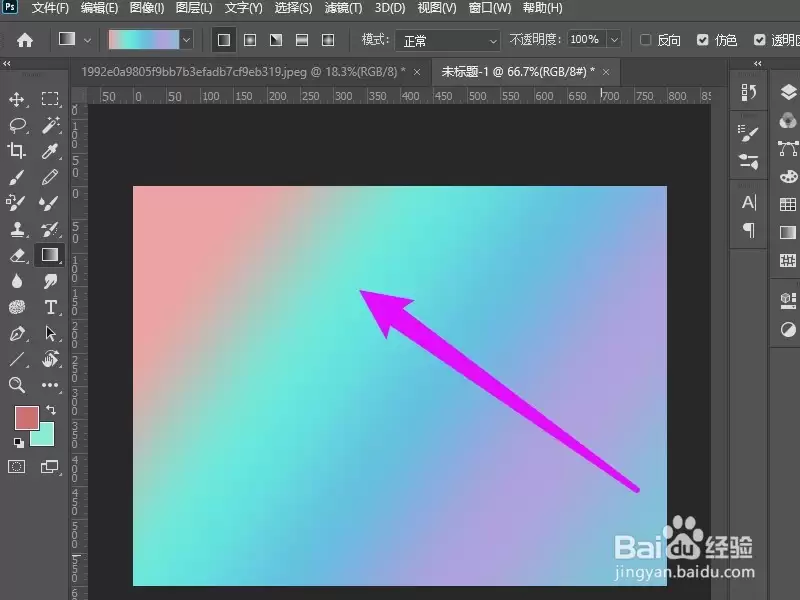Select the Eyedropper tool
800x600 pixels.
point(50,151)
